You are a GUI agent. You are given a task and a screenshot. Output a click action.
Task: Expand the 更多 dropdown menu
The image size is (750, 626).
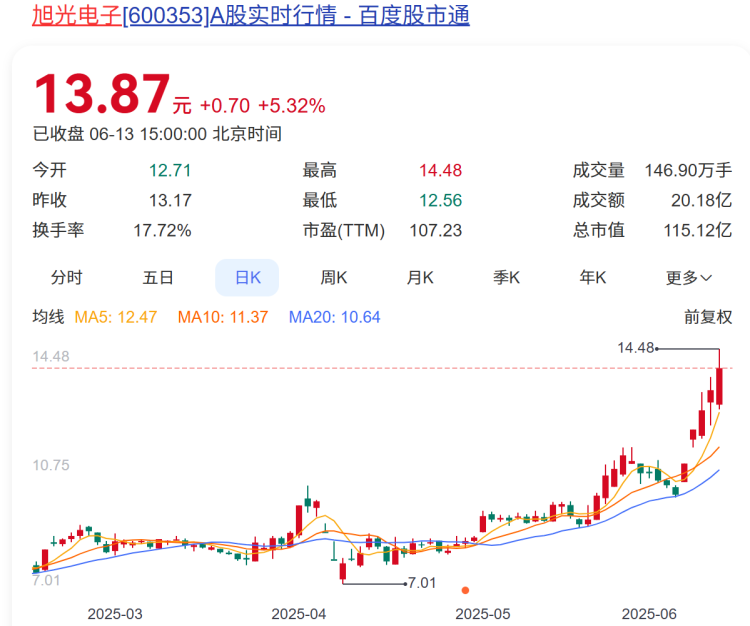(x=689, y=277)
